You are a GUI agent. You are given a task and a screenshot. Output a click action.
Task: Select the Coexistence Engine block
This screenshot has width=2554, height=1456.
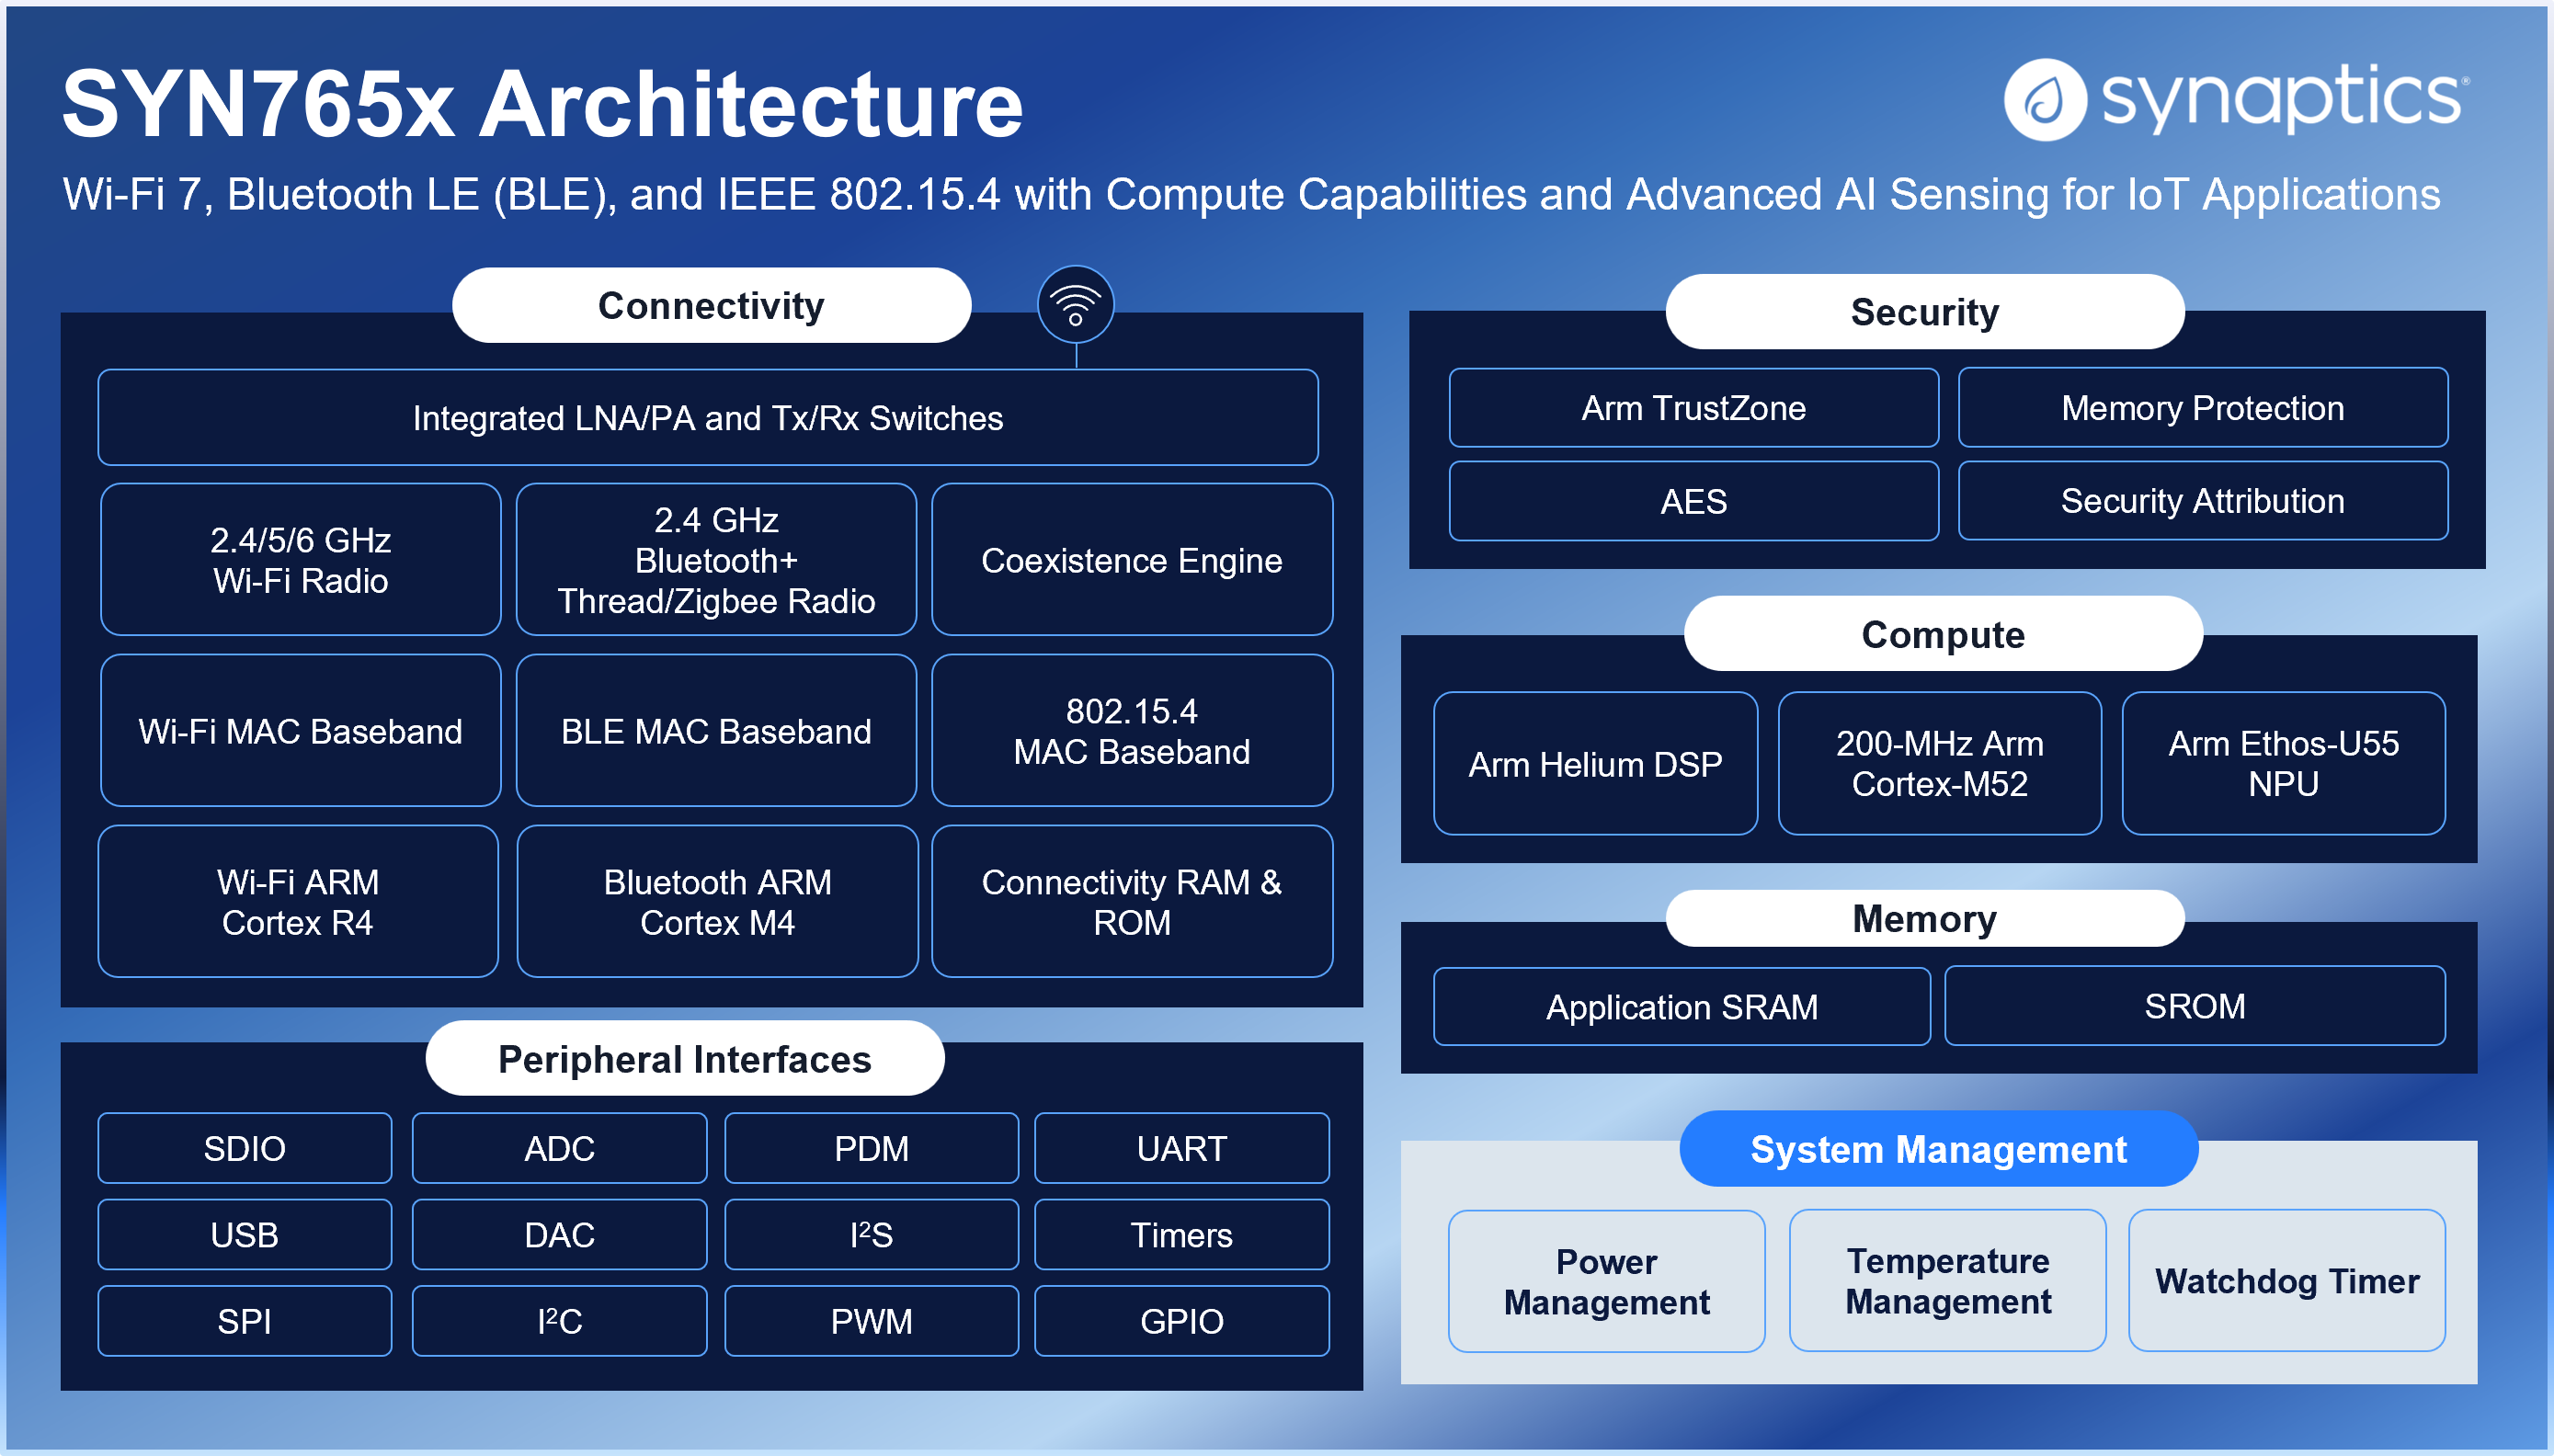pos(1131,560)
